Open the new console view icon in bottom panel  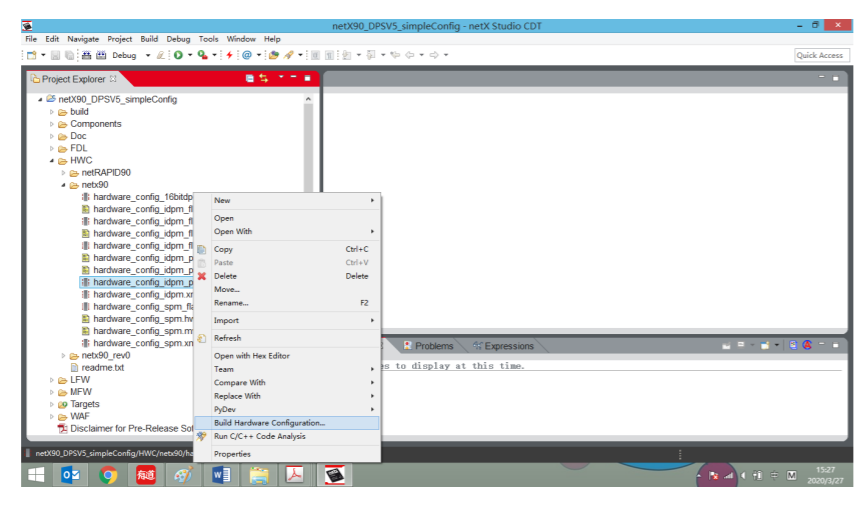pyautogui.click(x=765, y=345)
